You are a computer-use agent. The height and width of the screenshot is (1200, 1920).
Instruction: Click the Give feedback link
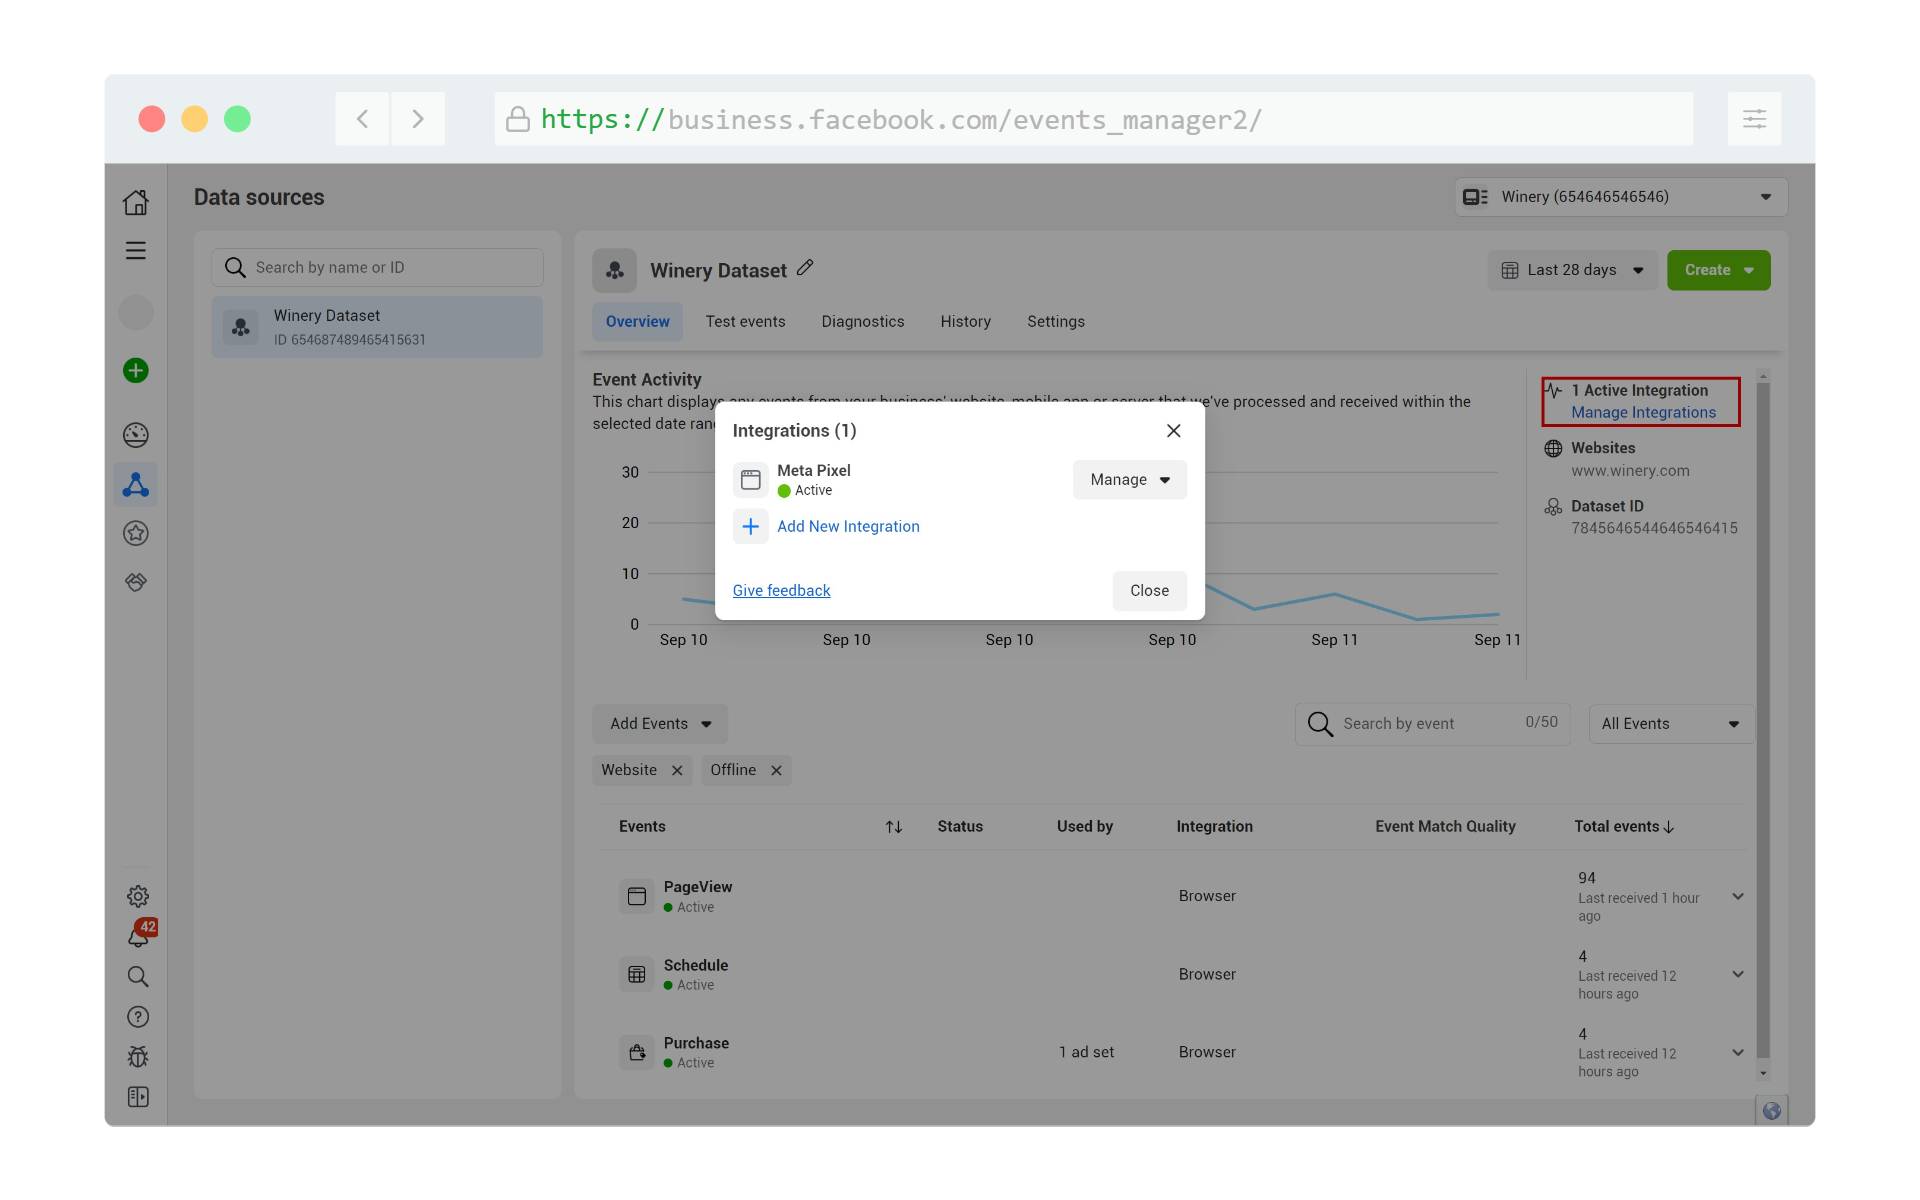pos(782,591)
